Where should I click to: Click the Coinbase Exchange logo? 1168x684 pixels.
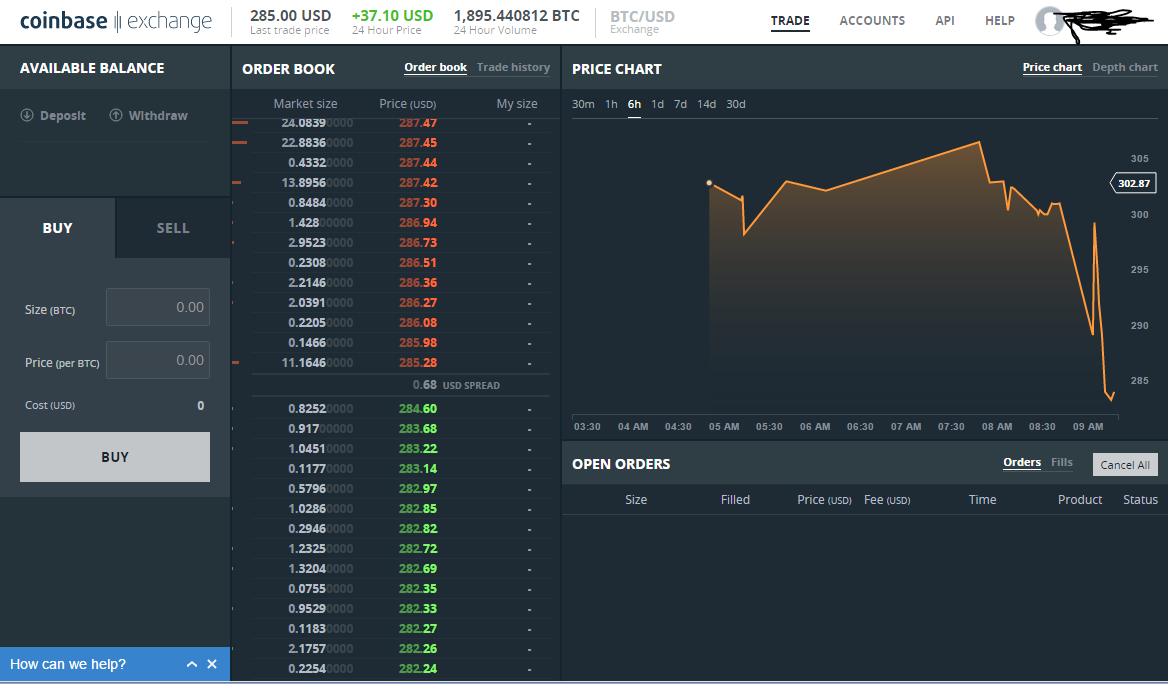tap(115, 21)
